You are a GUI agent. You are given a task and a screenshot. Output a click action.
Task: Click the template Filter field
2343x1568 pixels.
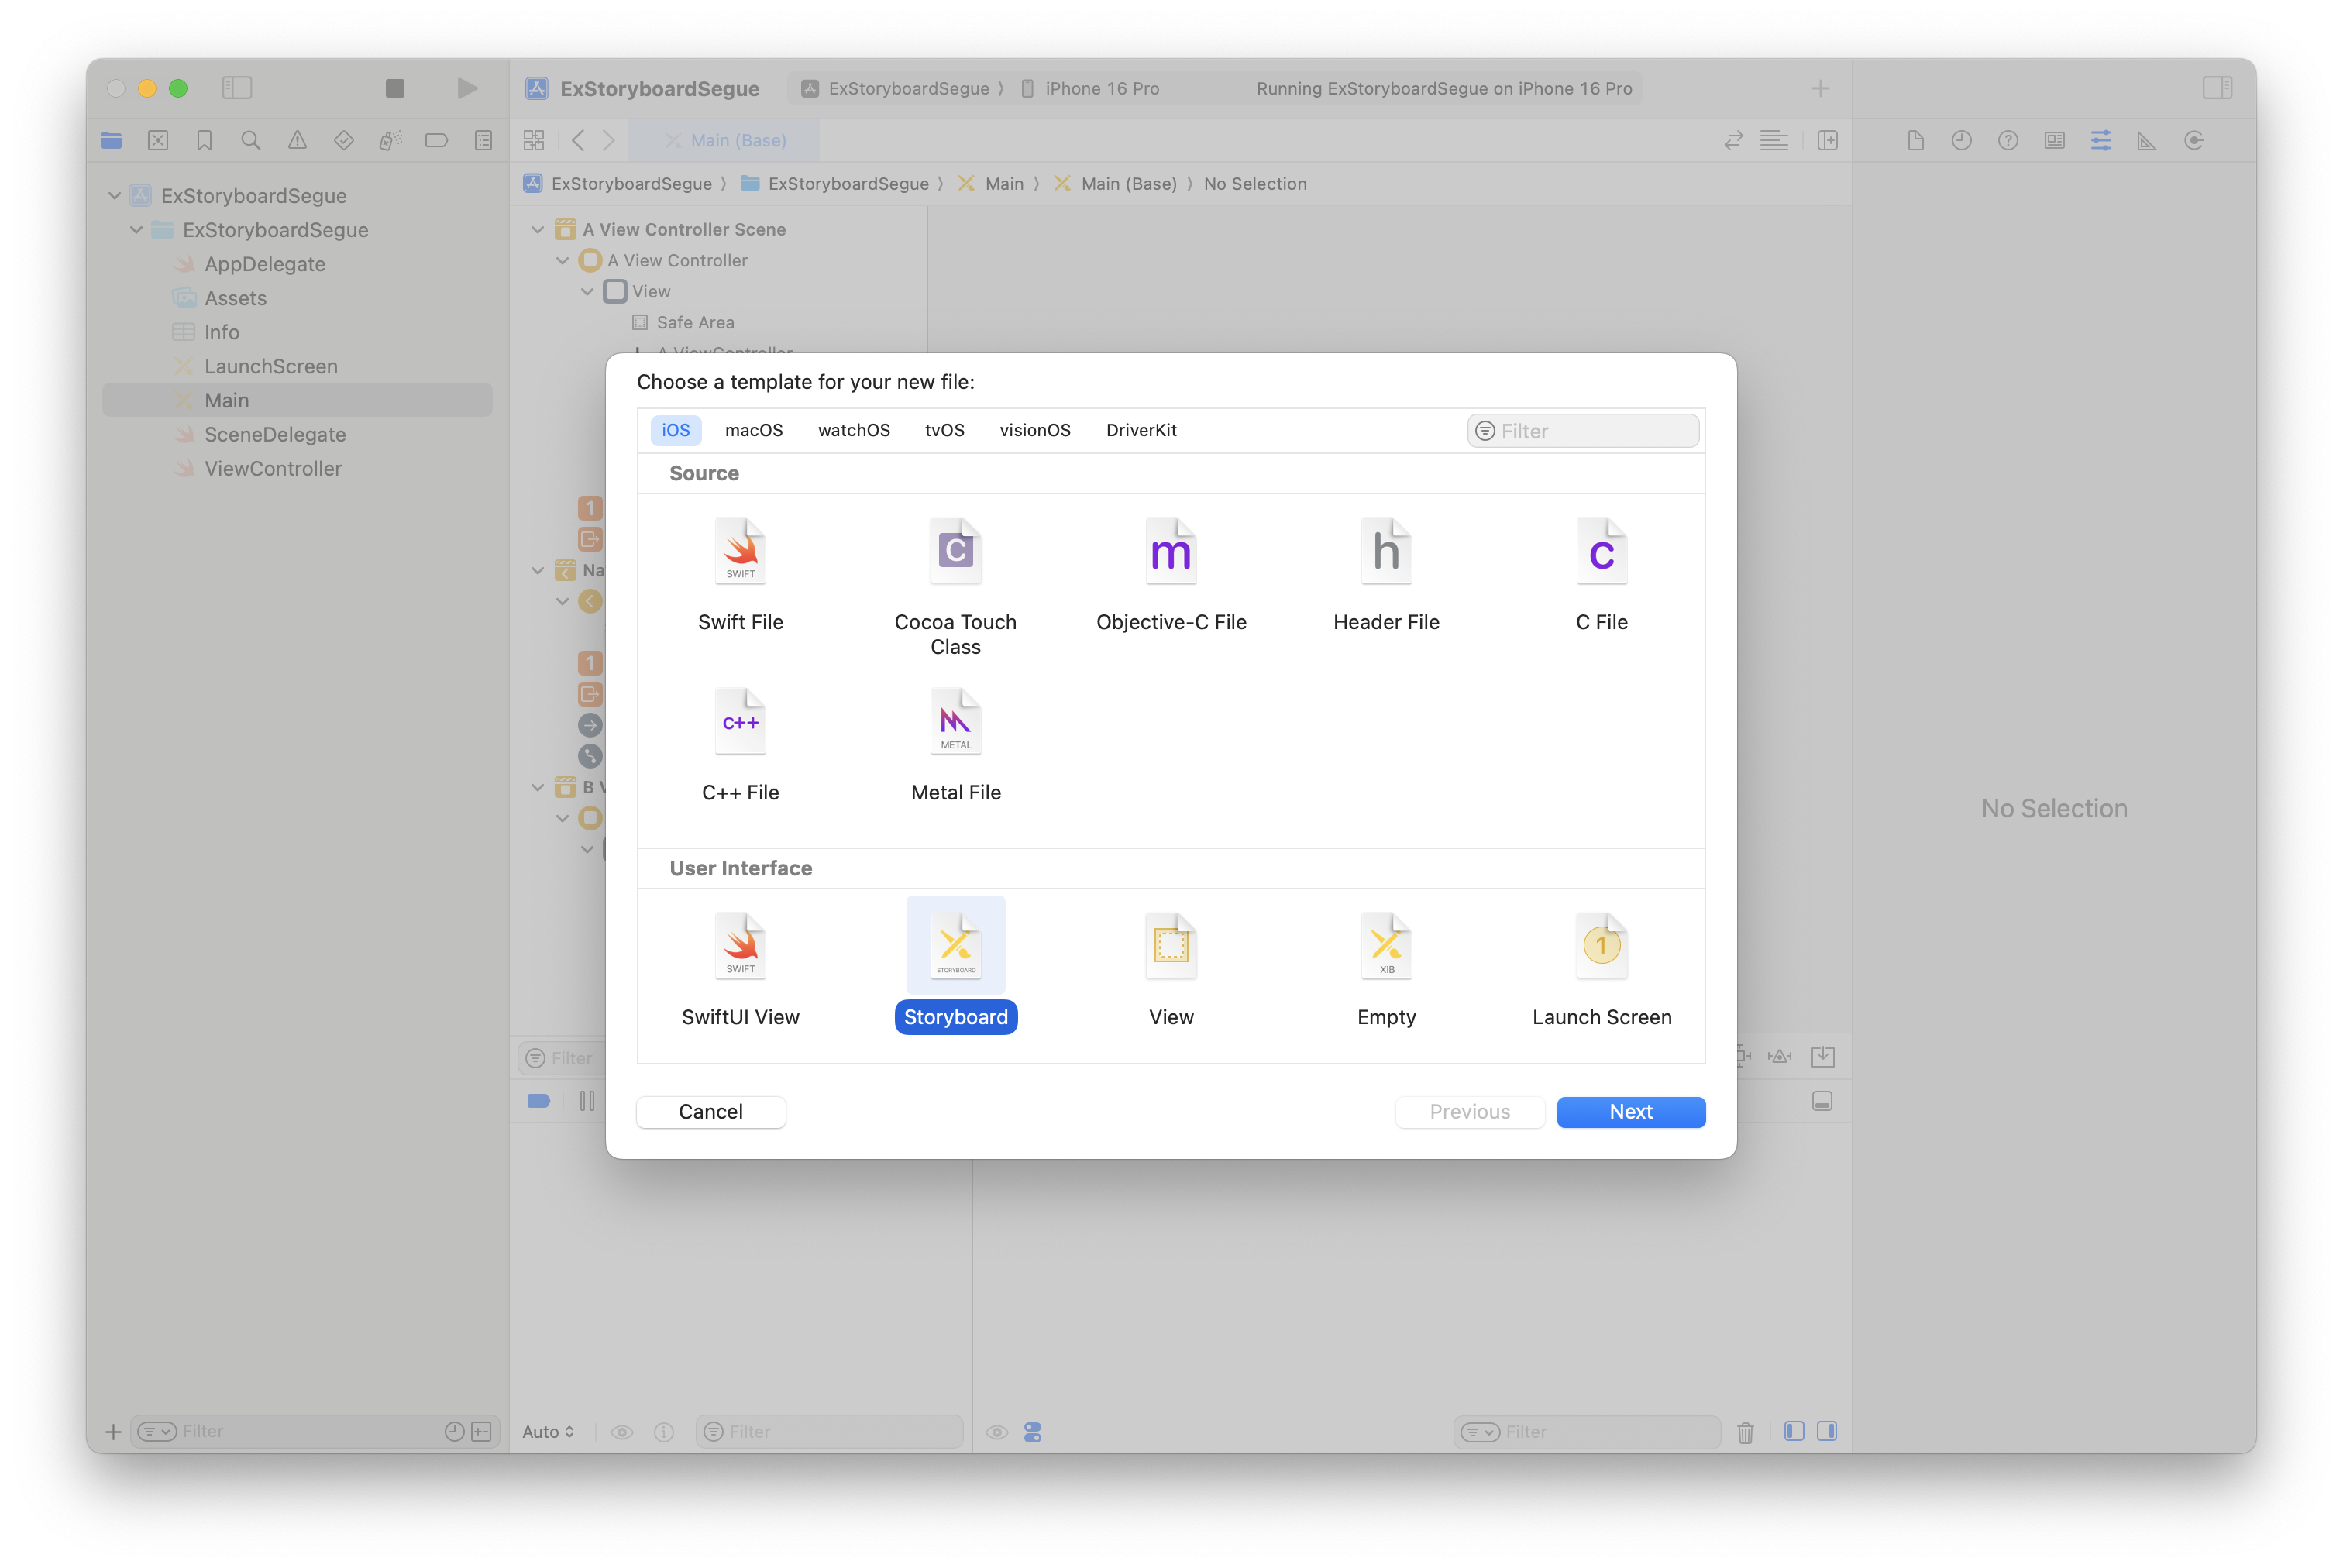coord(1583,431)
